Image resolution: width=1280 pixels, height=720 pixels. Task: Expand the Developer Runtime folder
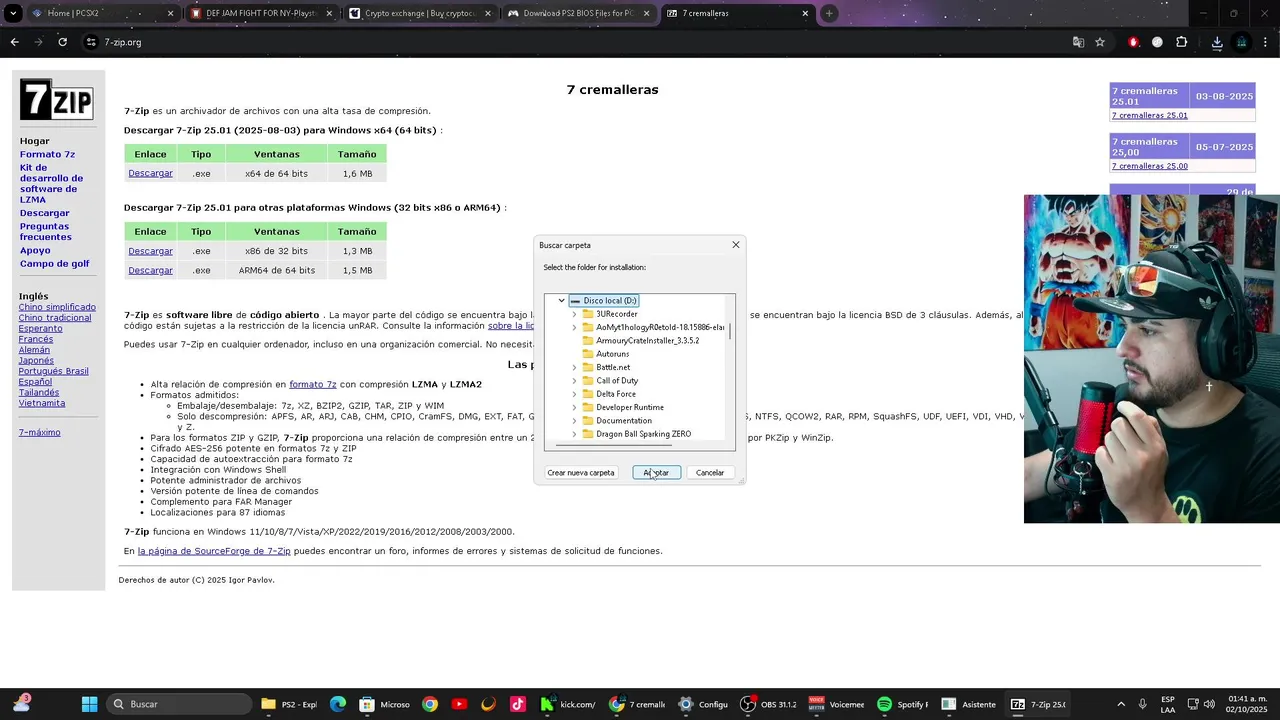(574, 407)
